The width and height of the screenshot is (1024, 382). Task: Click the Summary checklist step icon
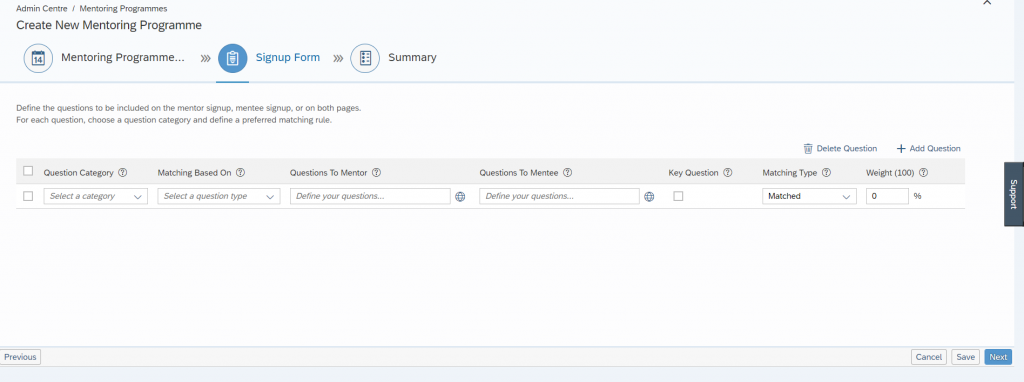(365, 58)
